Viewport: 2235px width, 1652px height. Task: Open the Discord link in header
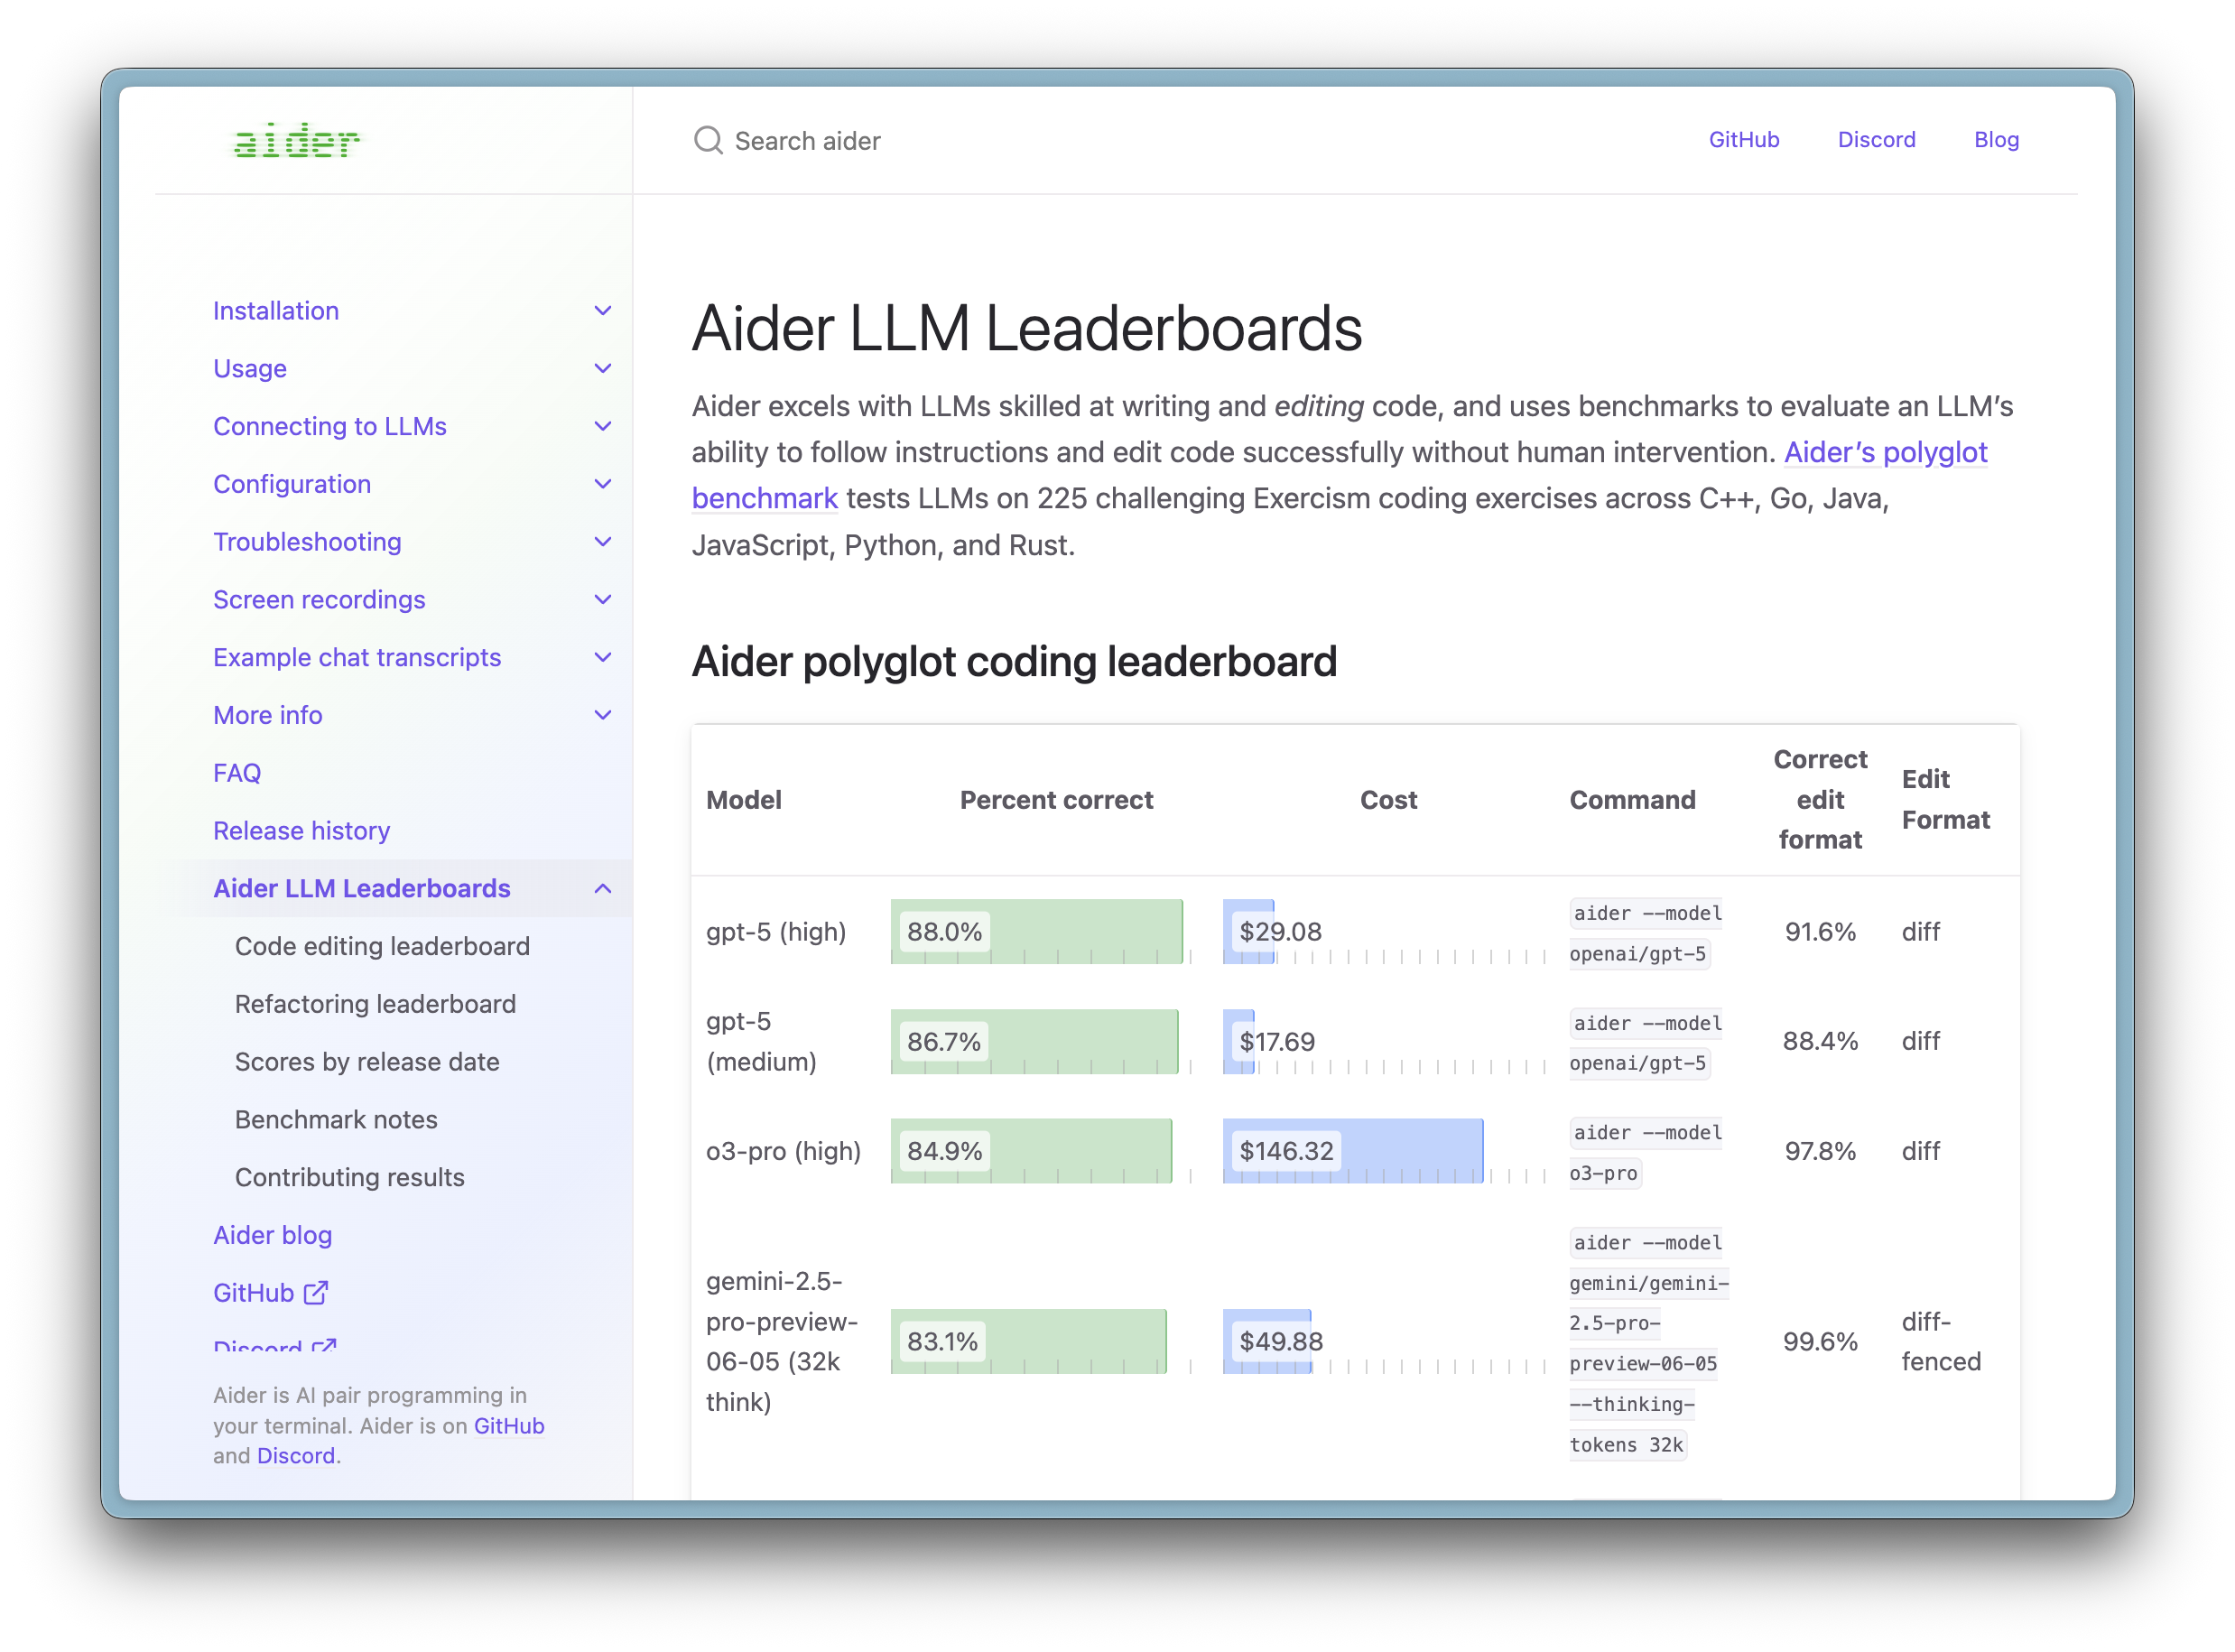[1876, 140]
